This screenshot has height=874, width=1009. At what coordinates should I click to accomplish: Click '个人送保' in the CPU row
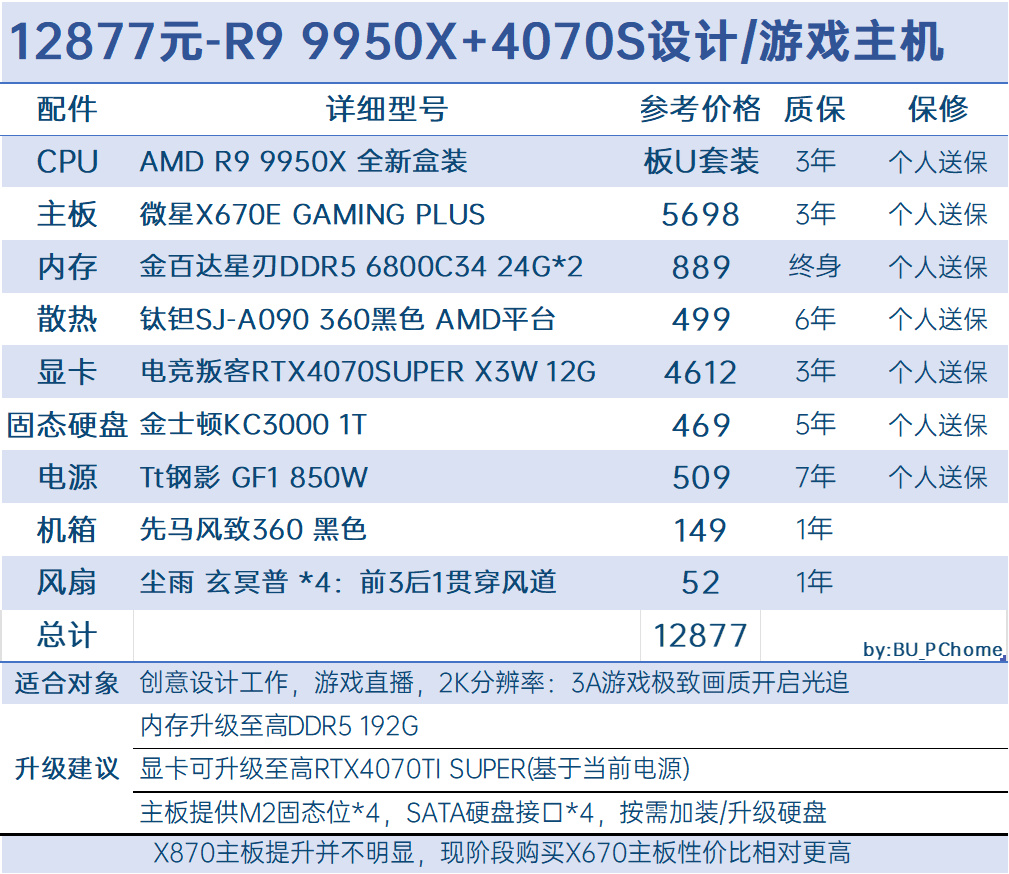point(938,162)
